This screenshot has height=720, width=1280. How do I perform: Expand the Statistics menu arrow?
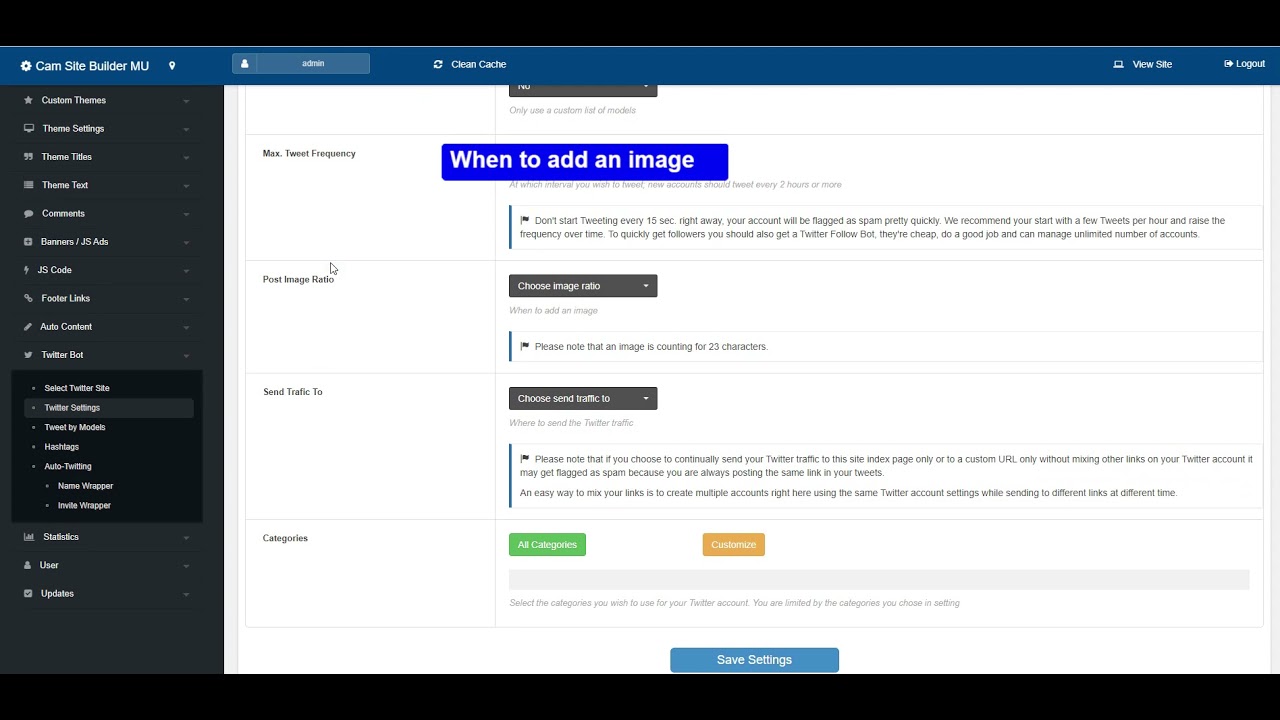[x=186, y=538]
